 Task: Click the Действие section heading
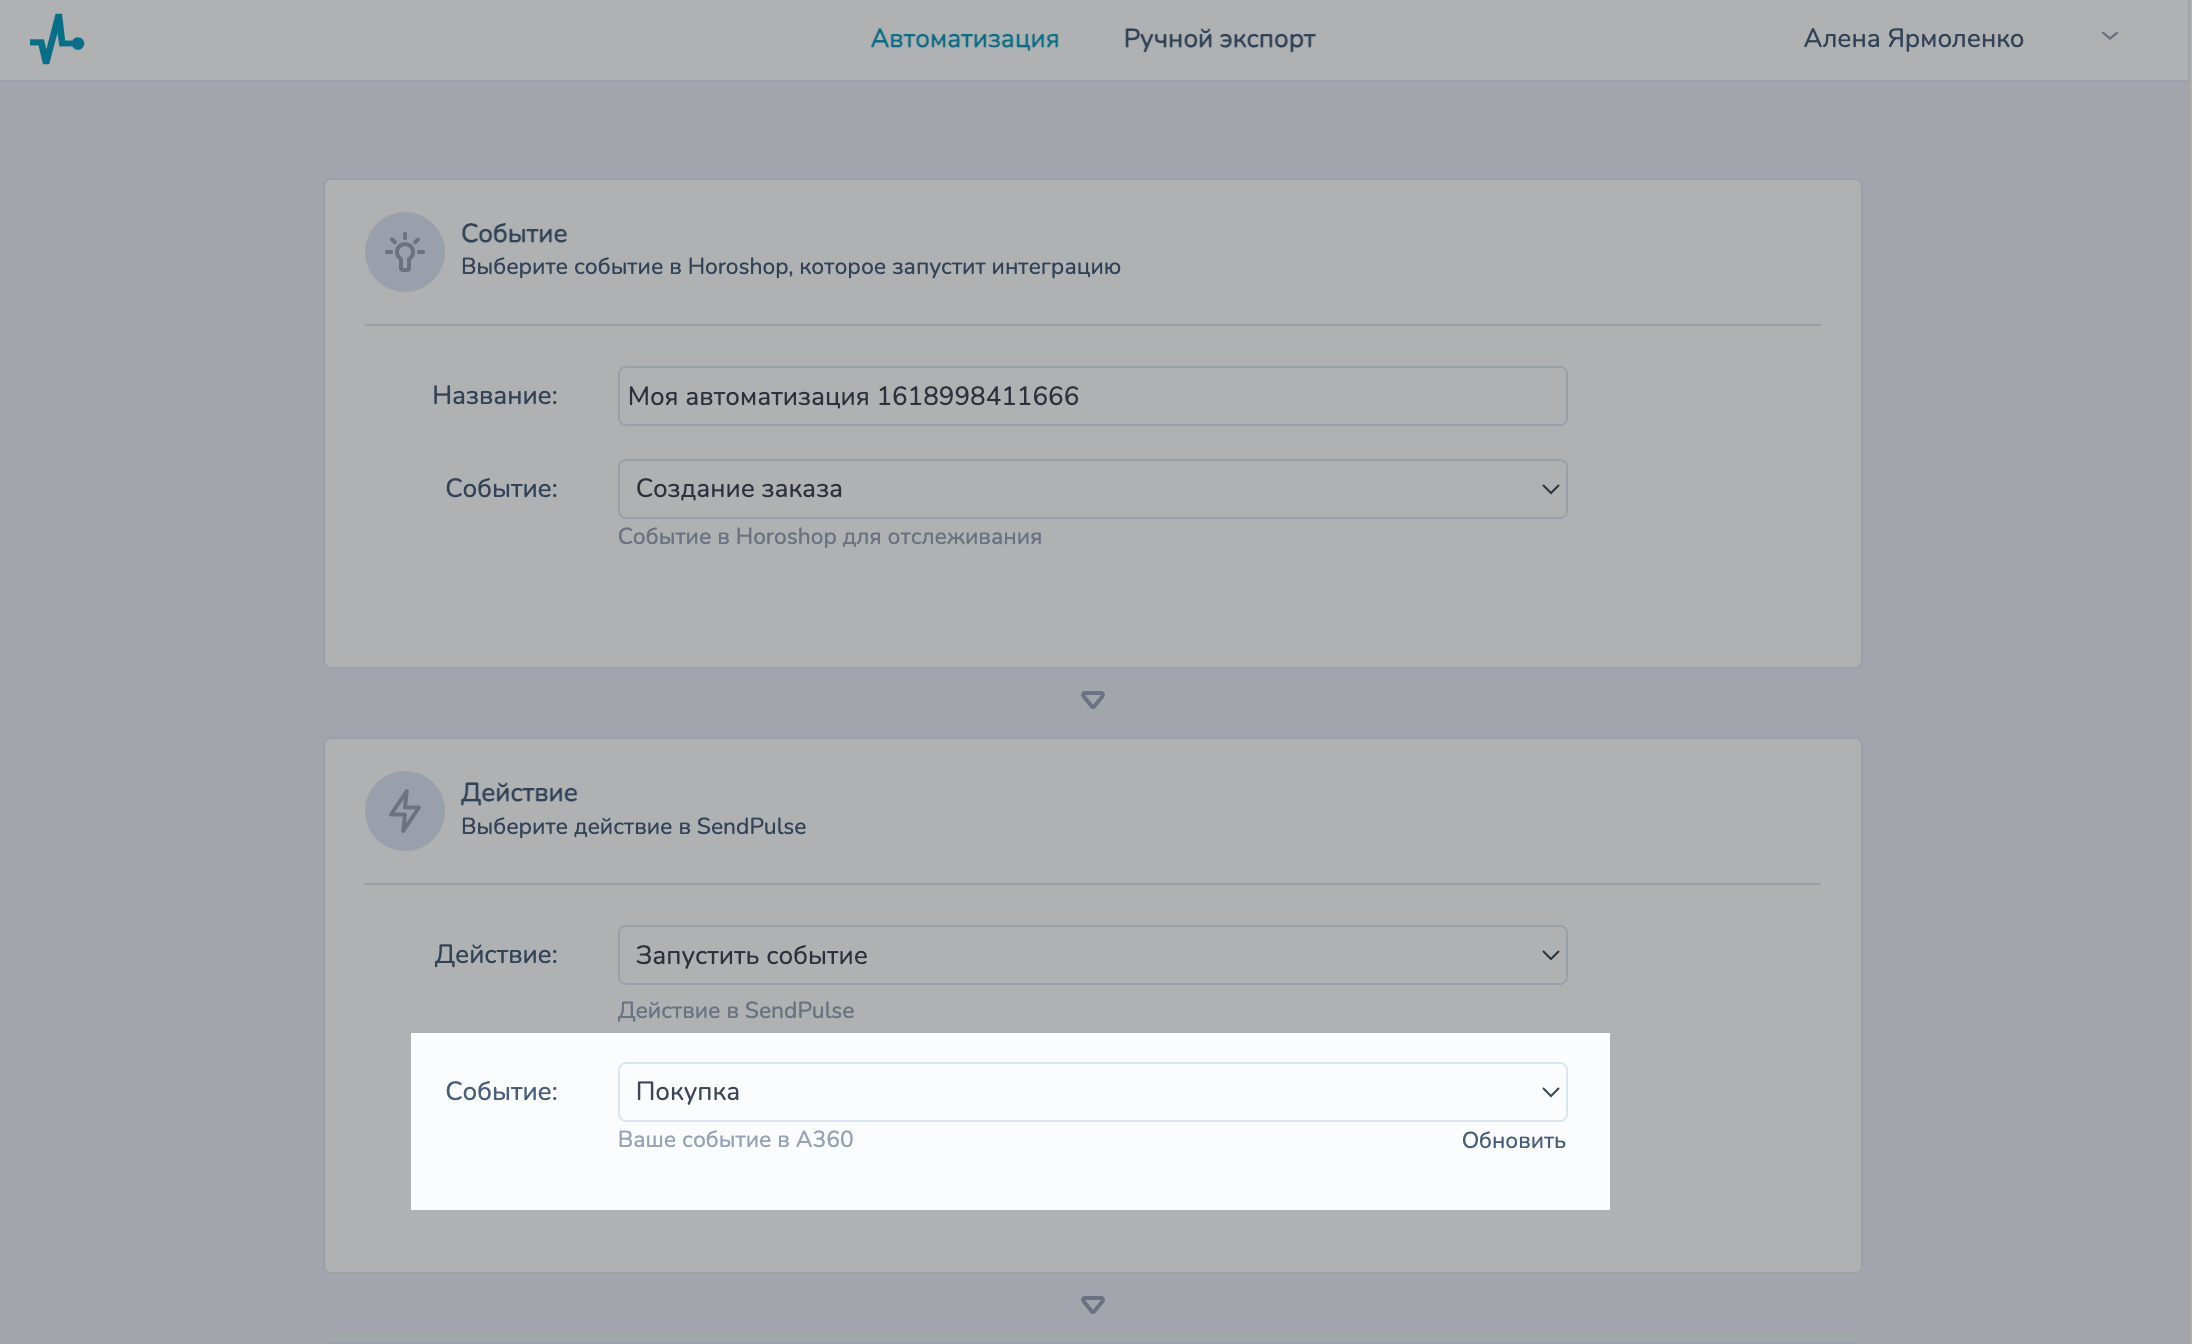pyautogui.click(x=519, y=793)
